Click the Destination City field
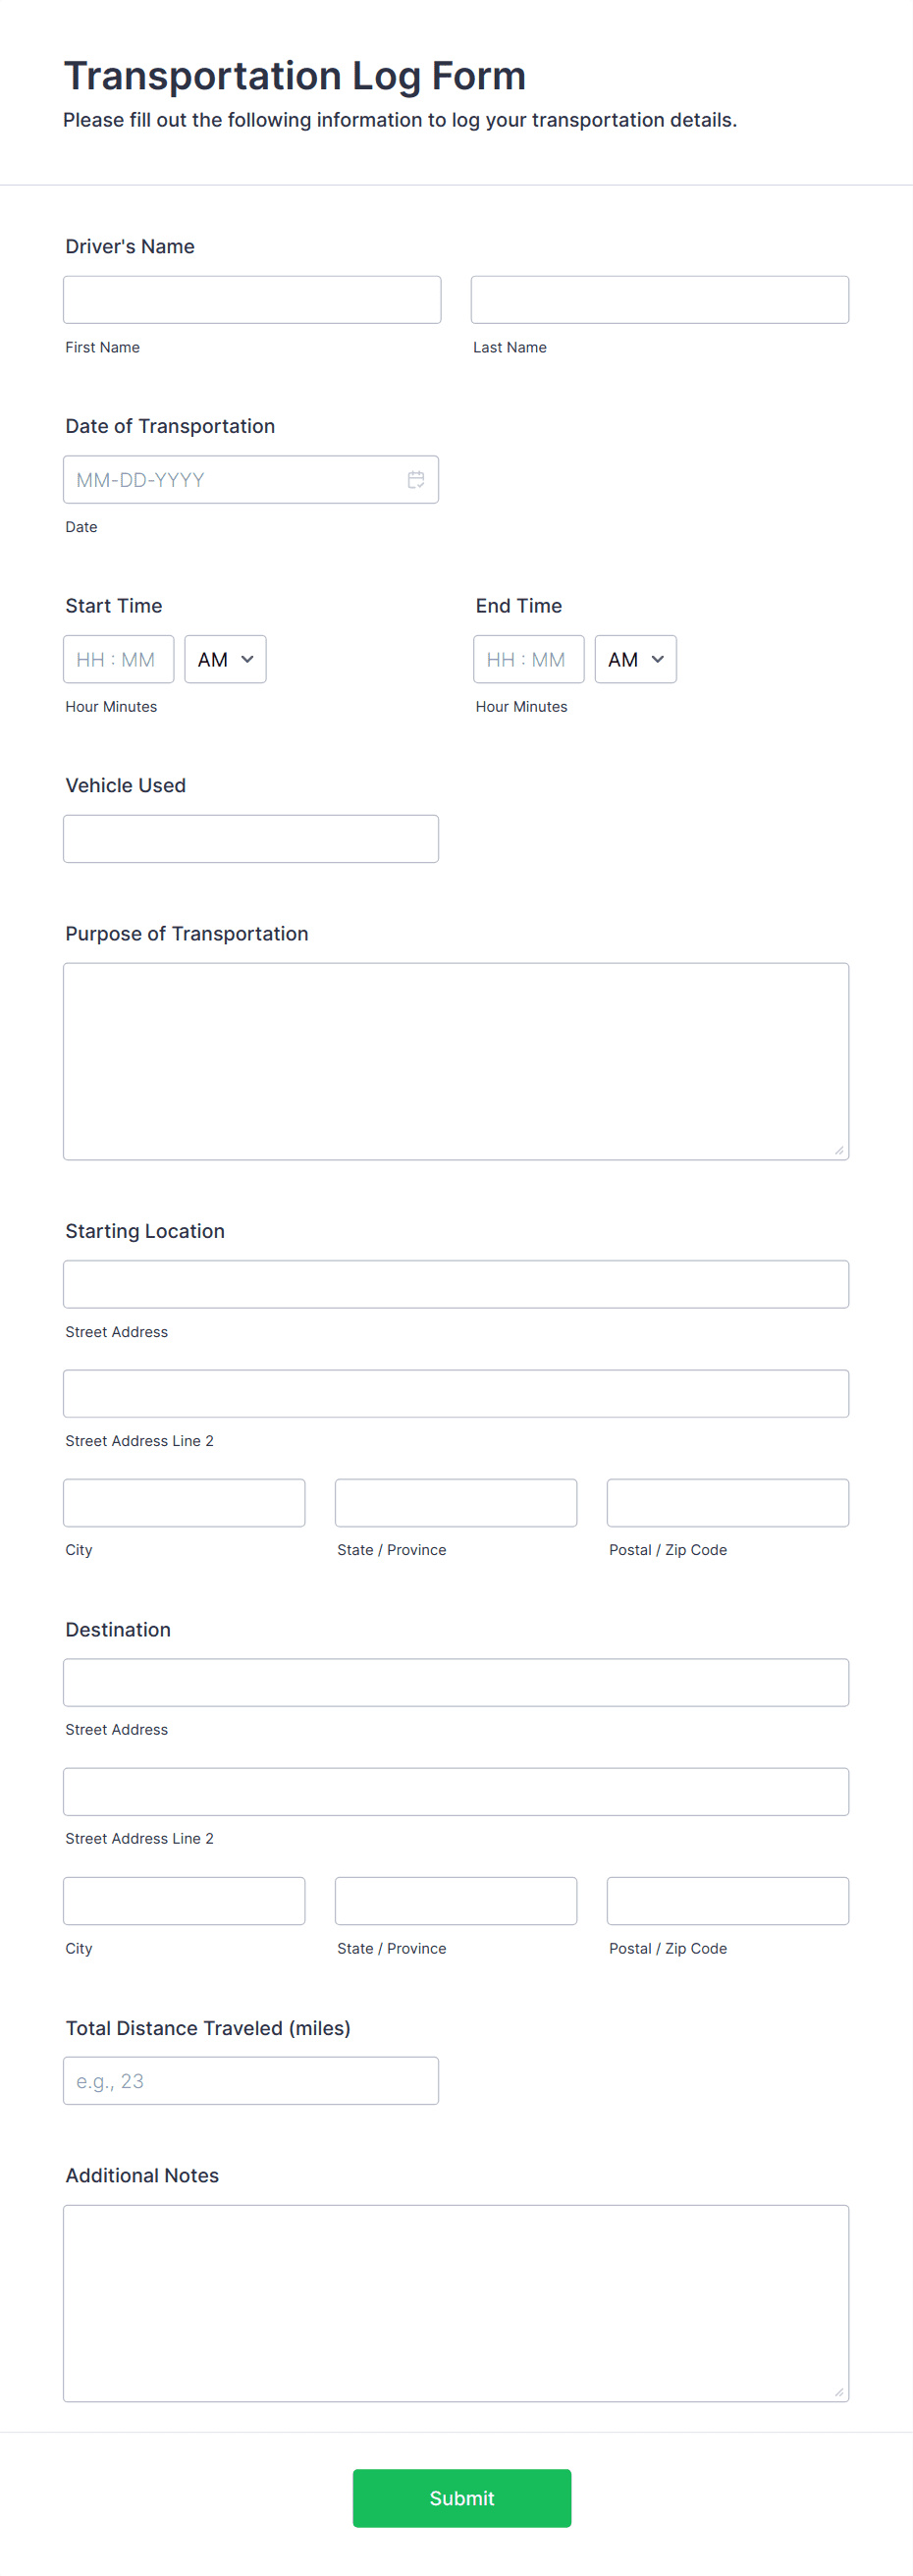Screen dimensions: 913x2576 183,1900
